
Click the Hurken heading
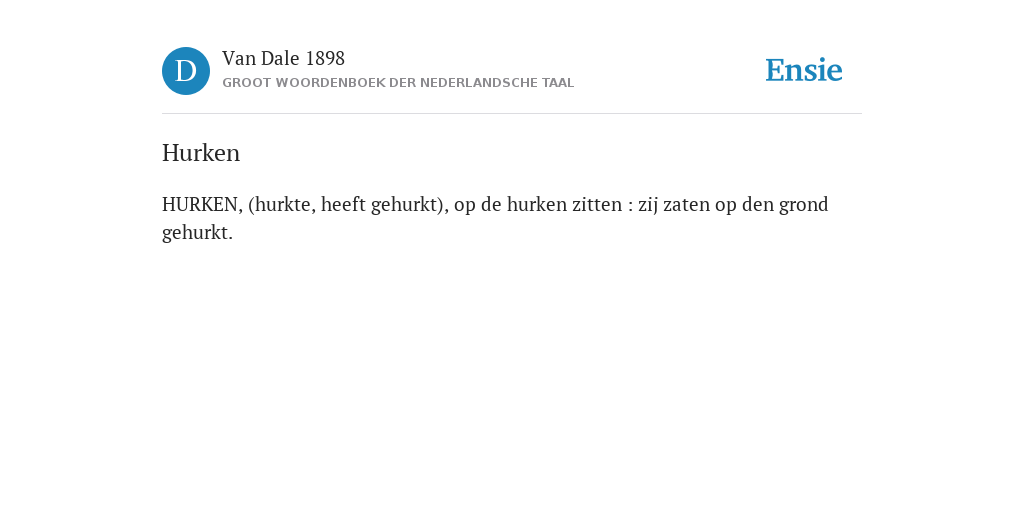click(x=201, y=153)
